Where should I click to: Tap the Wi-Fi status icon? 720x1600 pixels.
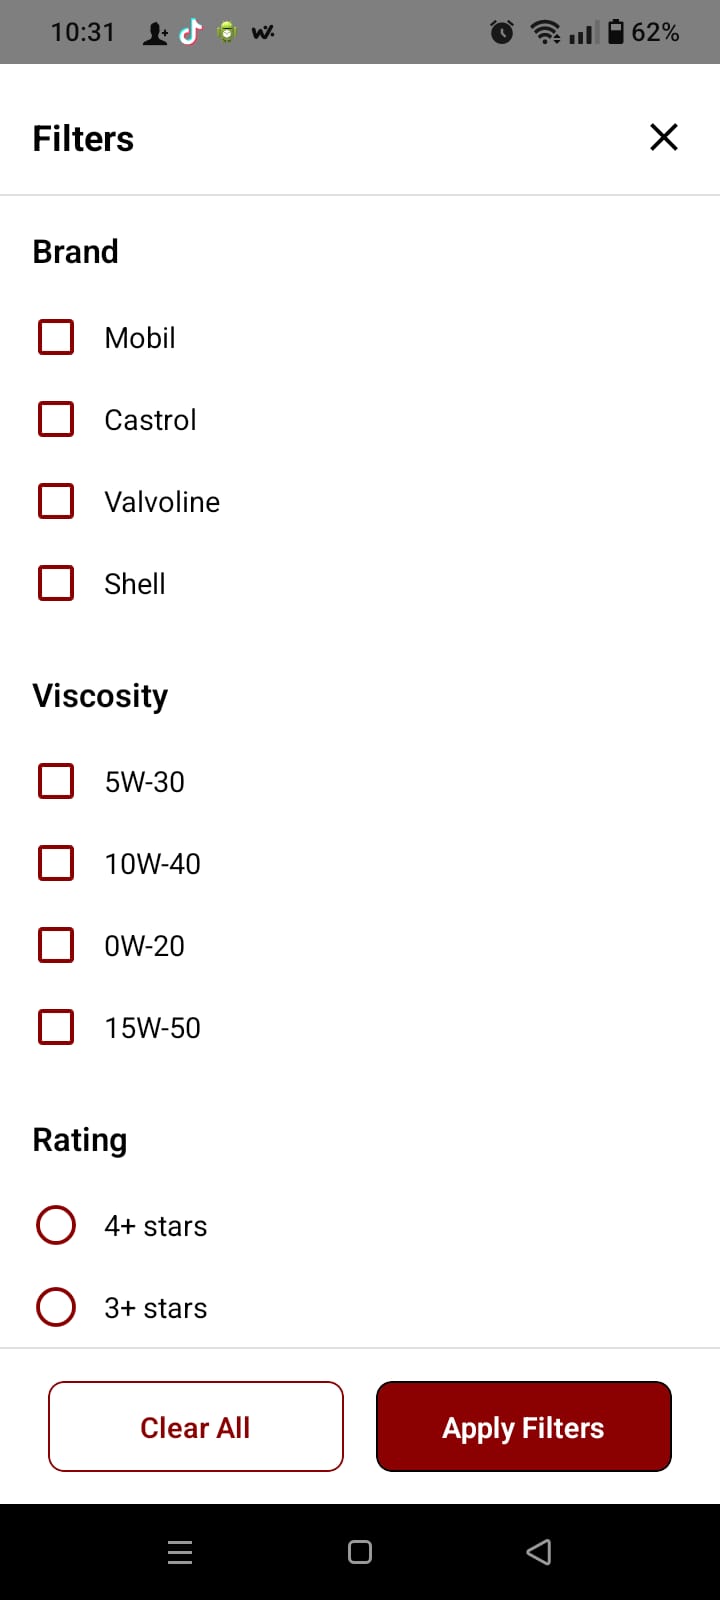545,32
